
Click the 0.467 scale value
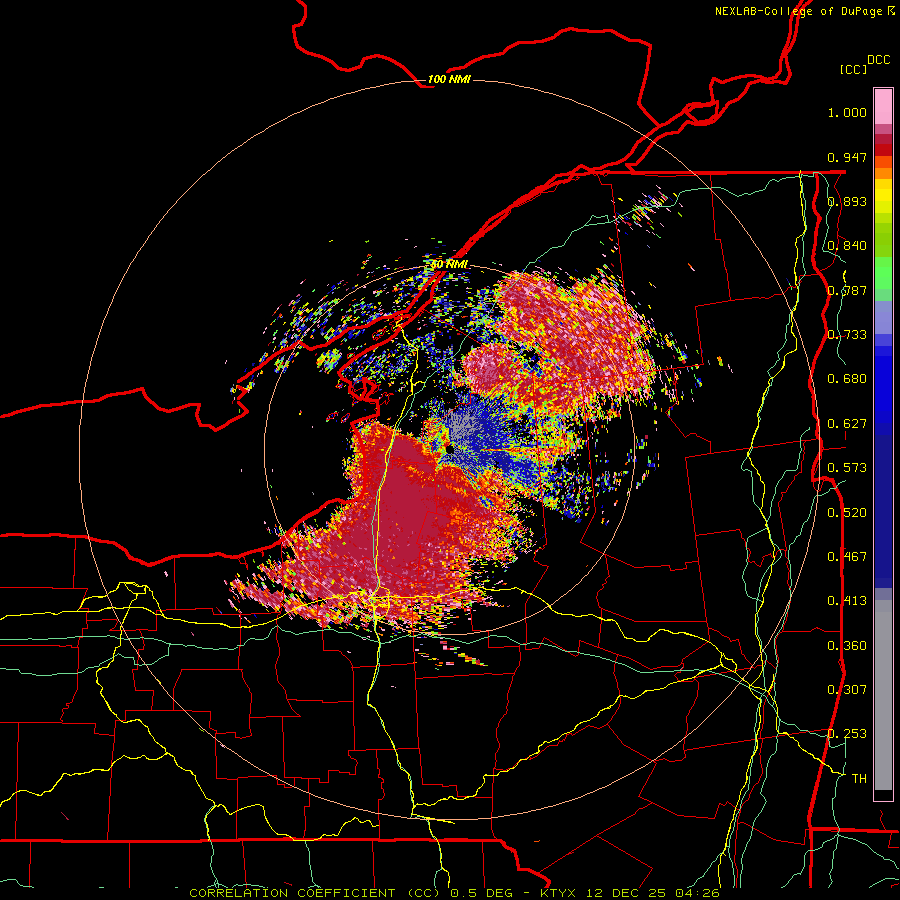pos(847,557)
